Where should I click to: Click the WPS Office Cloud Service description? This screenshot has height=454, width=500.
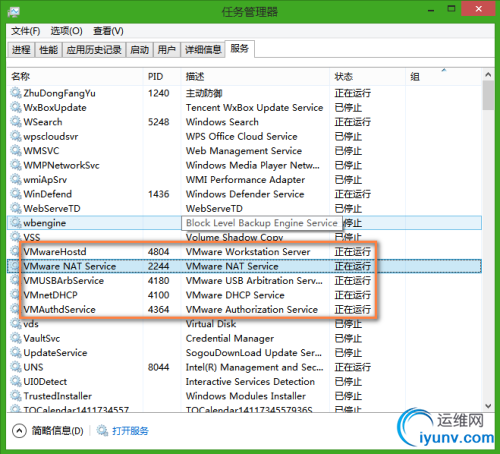coord(242,136)
